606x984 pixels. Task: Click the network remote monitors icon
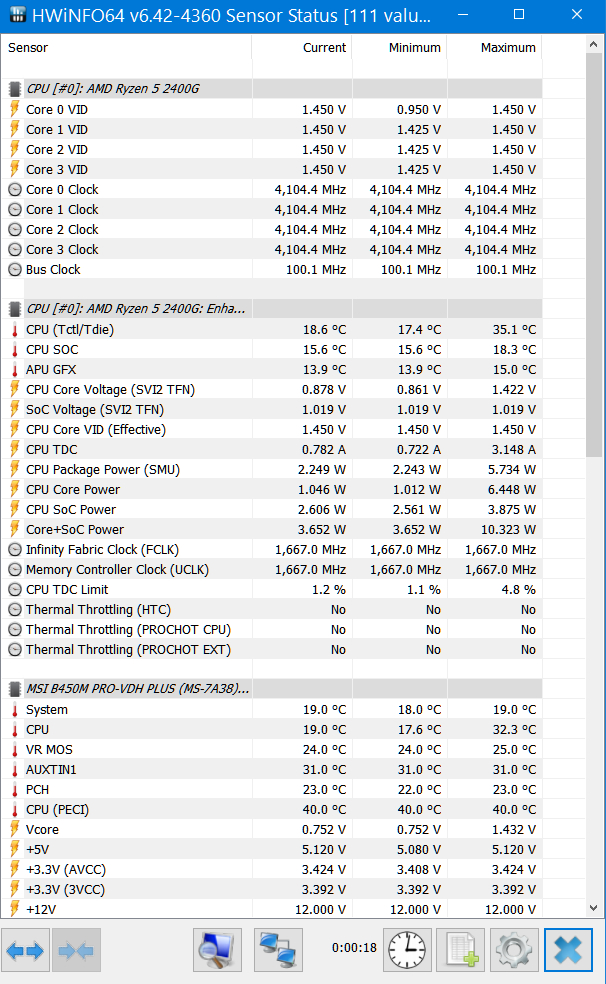pos(279,951)
